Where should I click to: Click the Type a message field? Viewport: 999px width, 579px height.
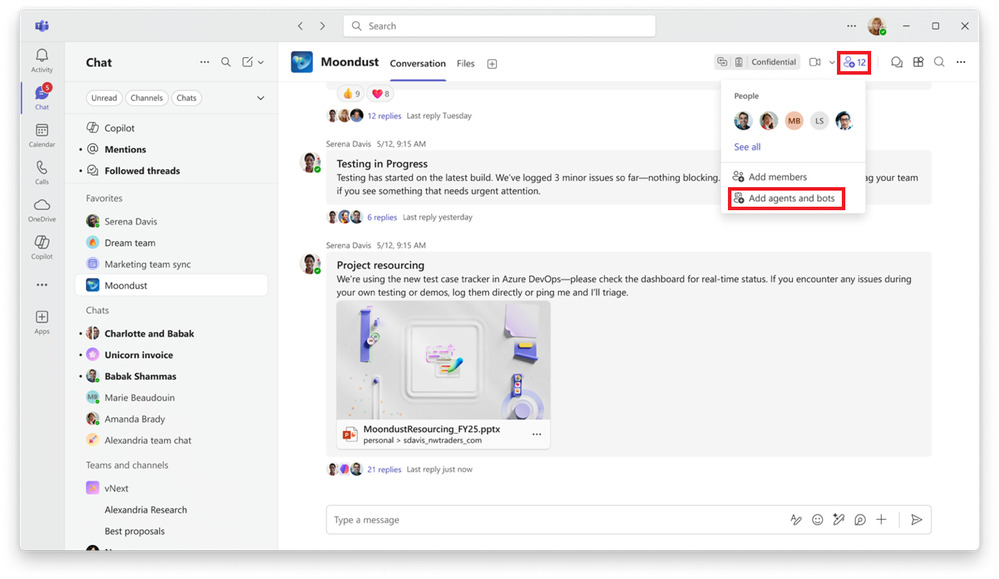click(x=550, y=520)
